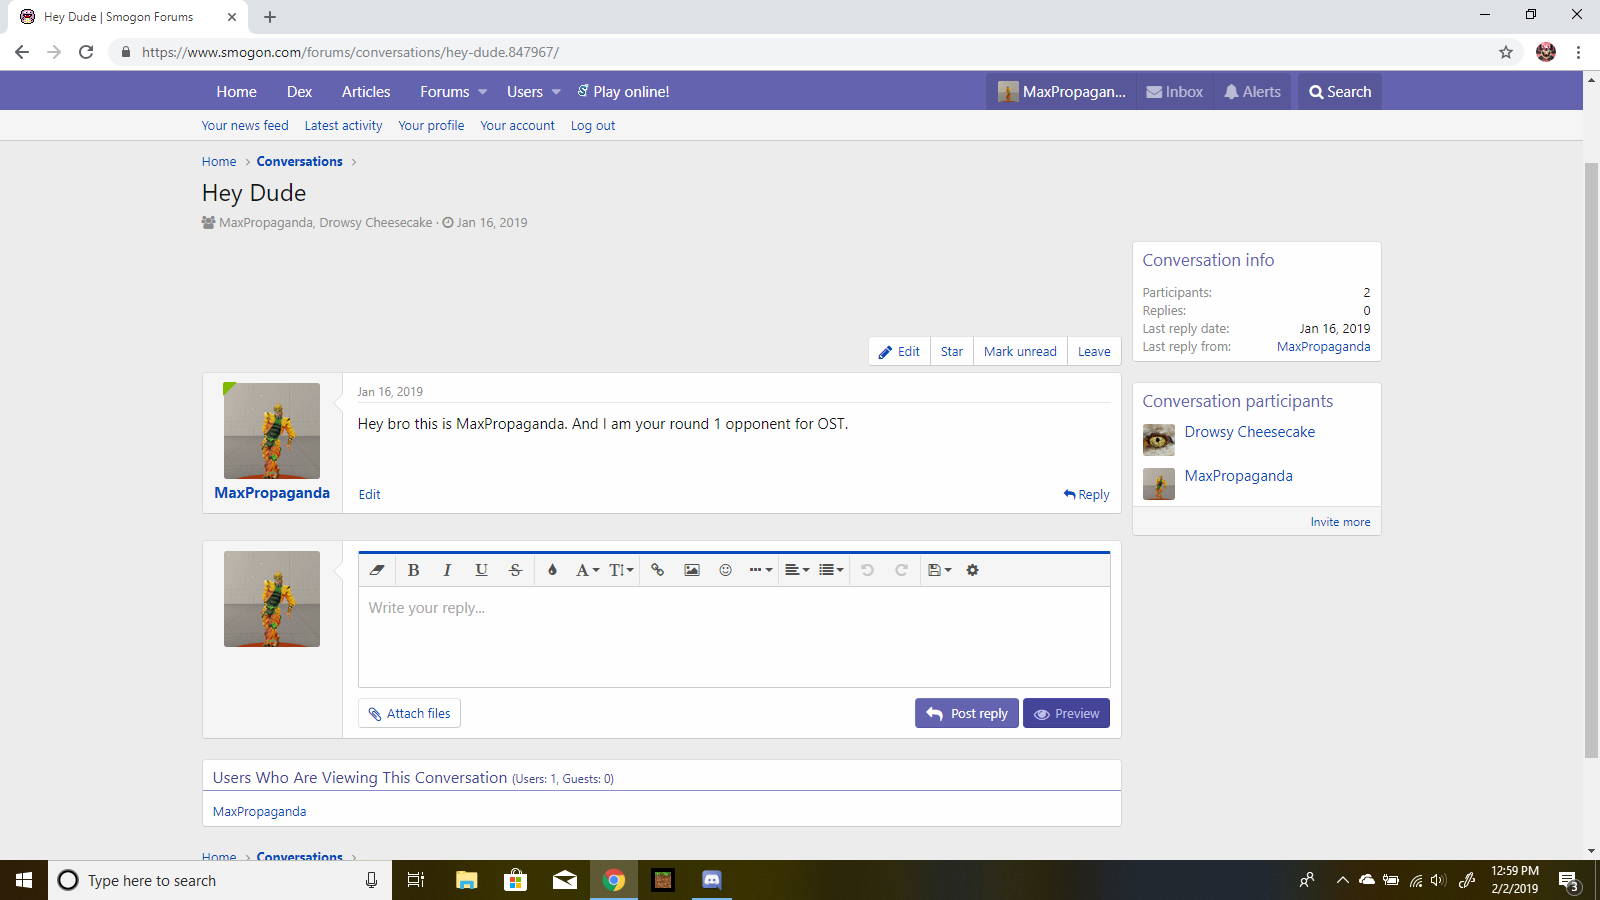
Task: Go to the Dex menu item
Action: [299, 92]
